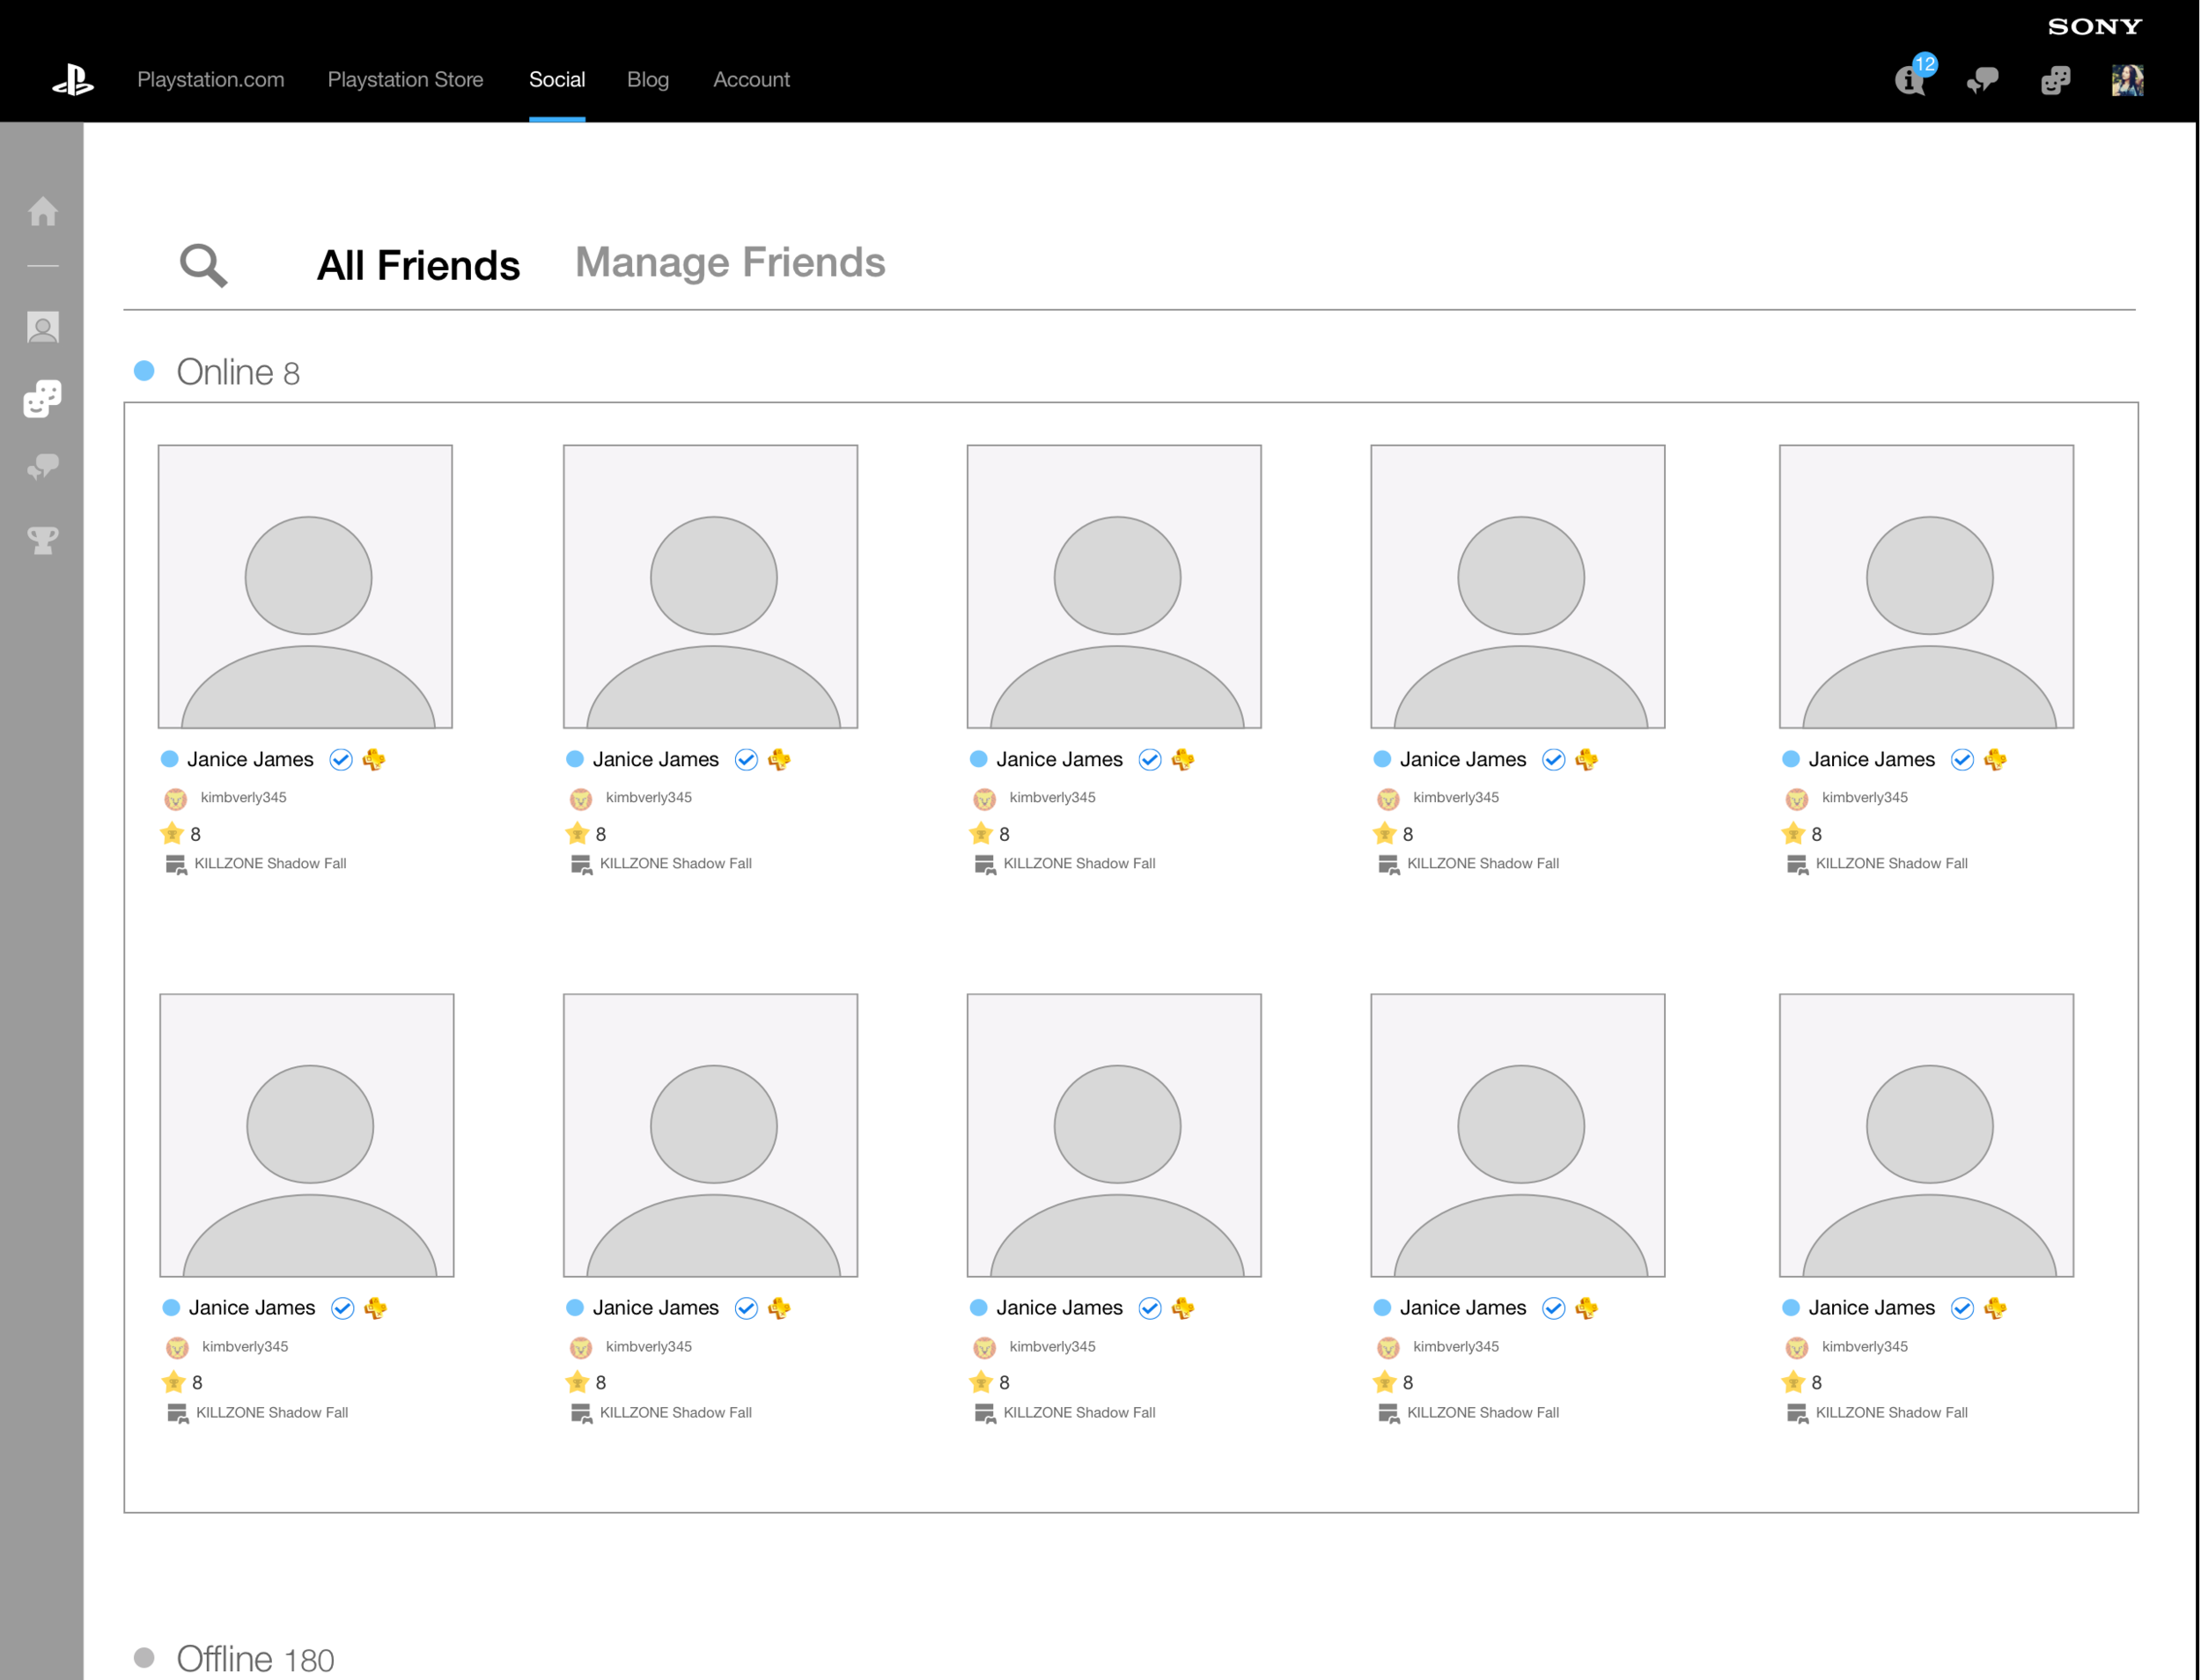
Task: Click the Online 8 section heading
Action: click(x=238, y=372)
